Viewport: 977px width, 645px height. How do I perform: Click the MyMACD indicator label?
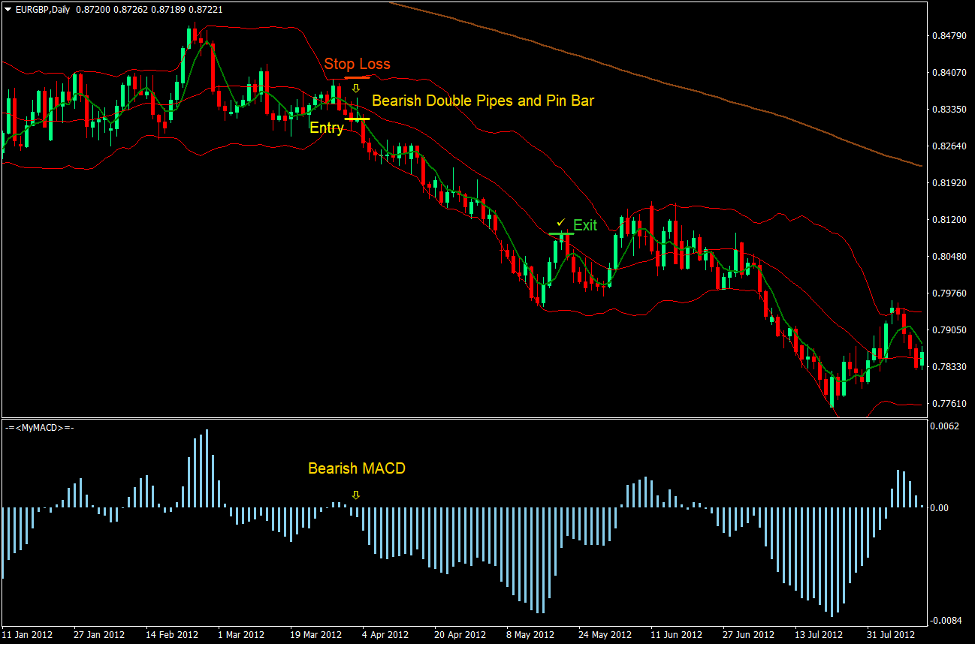39,428
